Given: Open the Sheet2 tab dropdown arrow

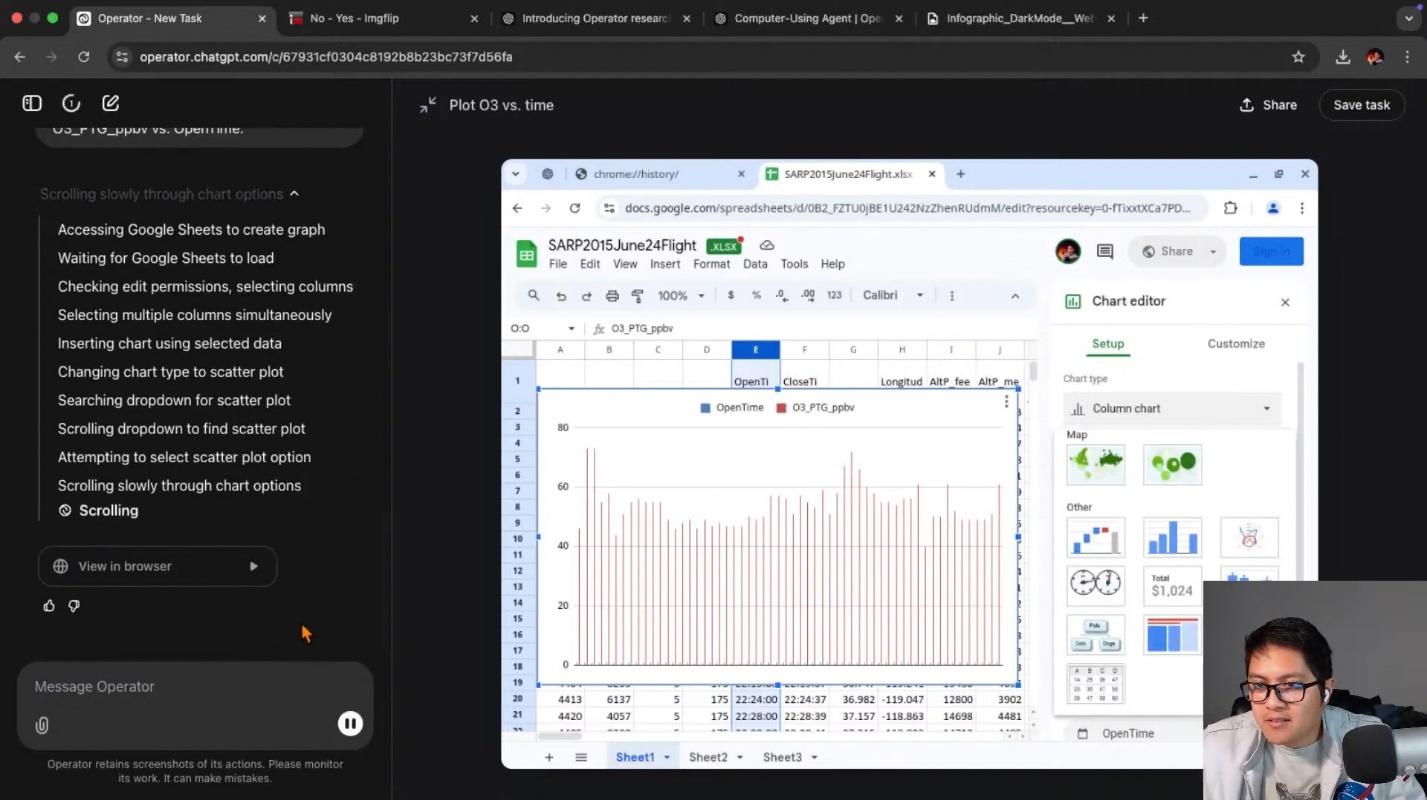Looking at the screenshot, I should click(740, 757).
